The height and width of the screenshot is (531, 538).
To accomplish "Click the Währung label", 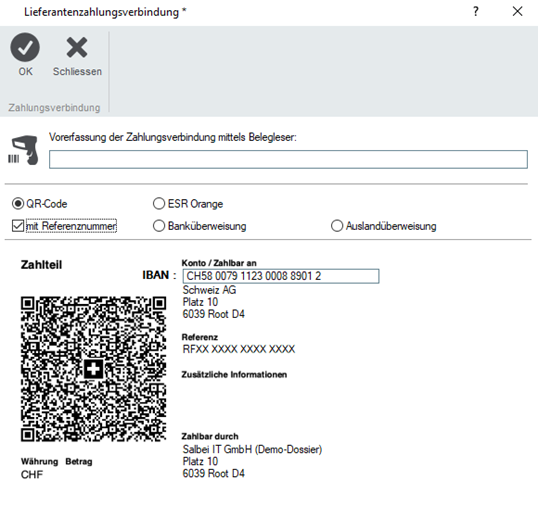I will click(39, 462).
